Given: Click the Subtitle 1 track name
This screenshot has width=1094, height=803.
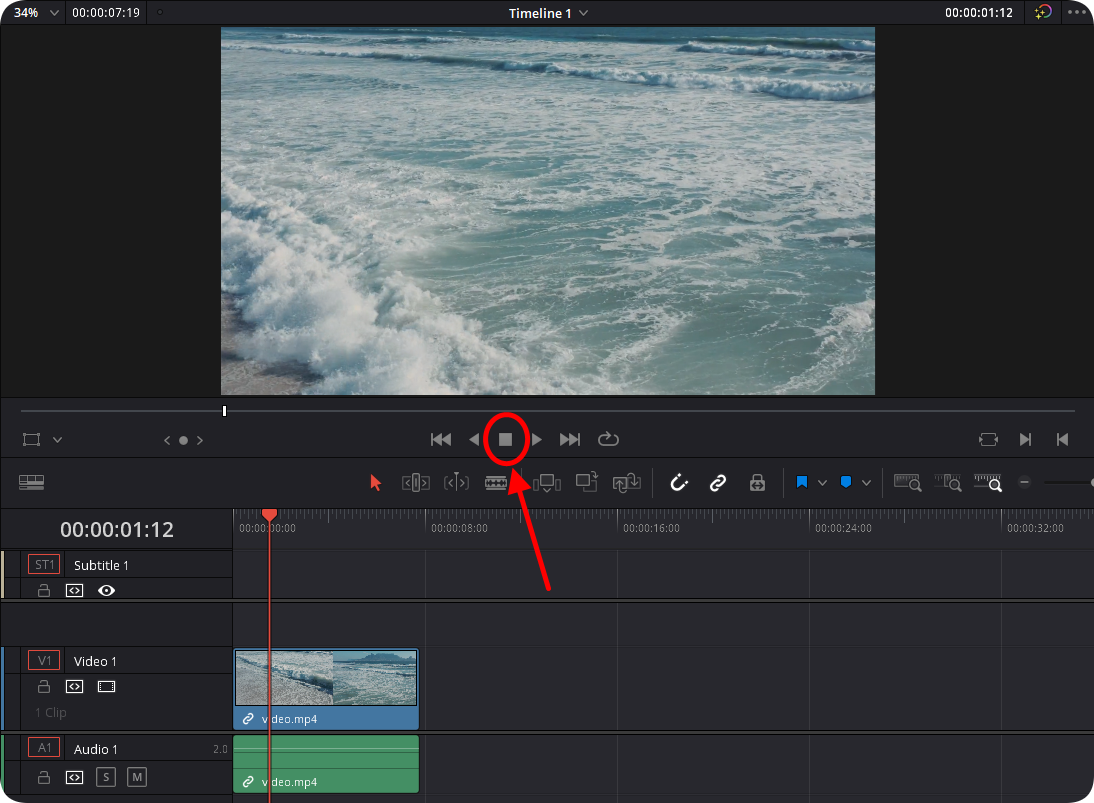Looking at the screenshot, I should tap(101, 566).
